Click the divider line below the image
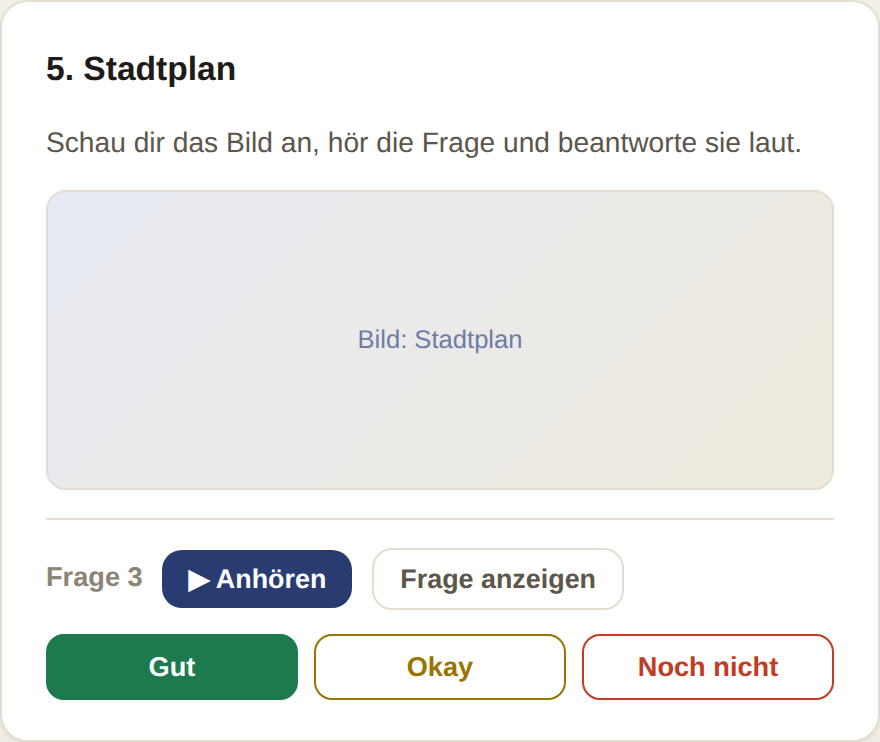This screenshot has width=880, height=742. [440, 519]
